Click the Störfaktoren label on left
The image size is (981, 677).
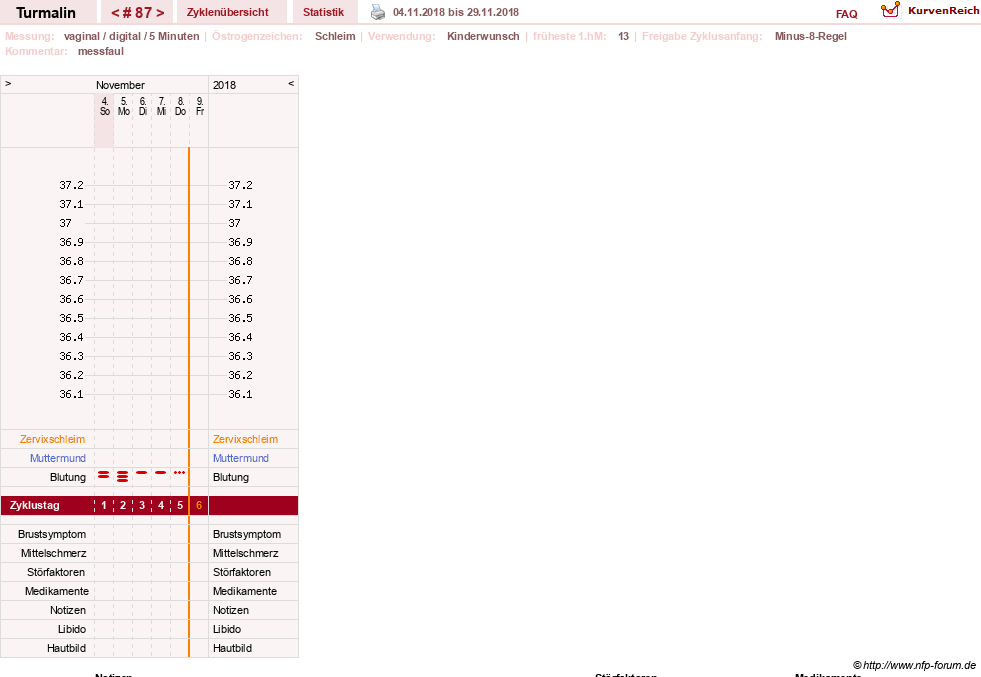56,572
